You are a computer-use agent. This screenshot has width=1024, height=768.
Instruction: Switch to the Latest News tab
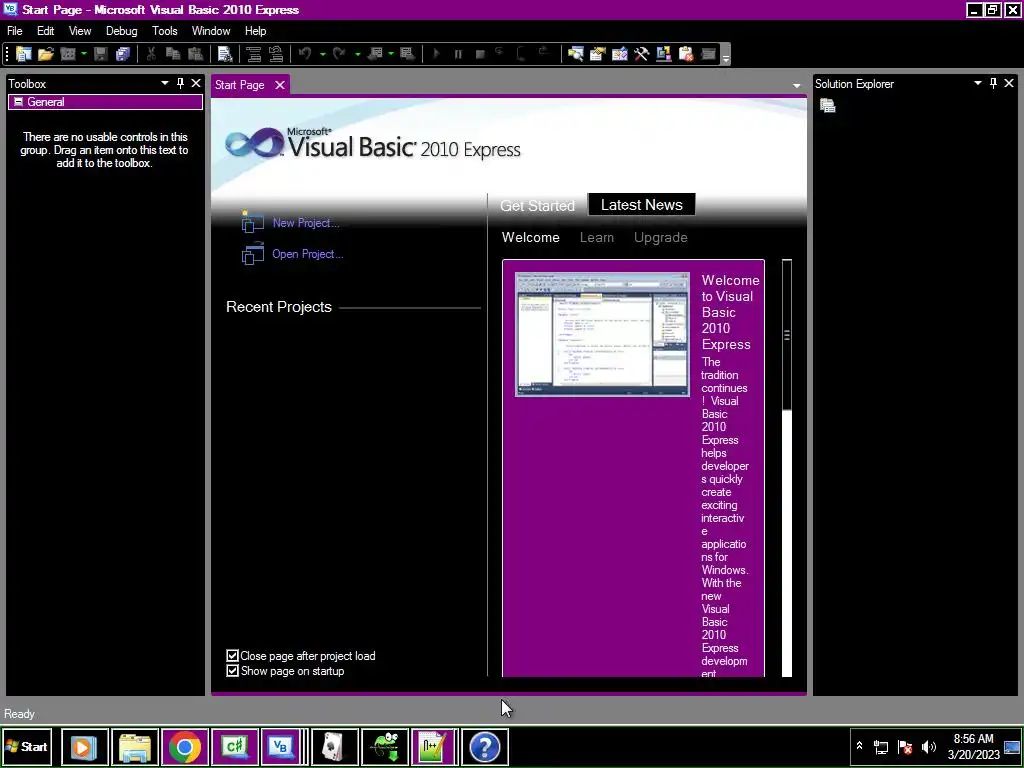[641, 204]
